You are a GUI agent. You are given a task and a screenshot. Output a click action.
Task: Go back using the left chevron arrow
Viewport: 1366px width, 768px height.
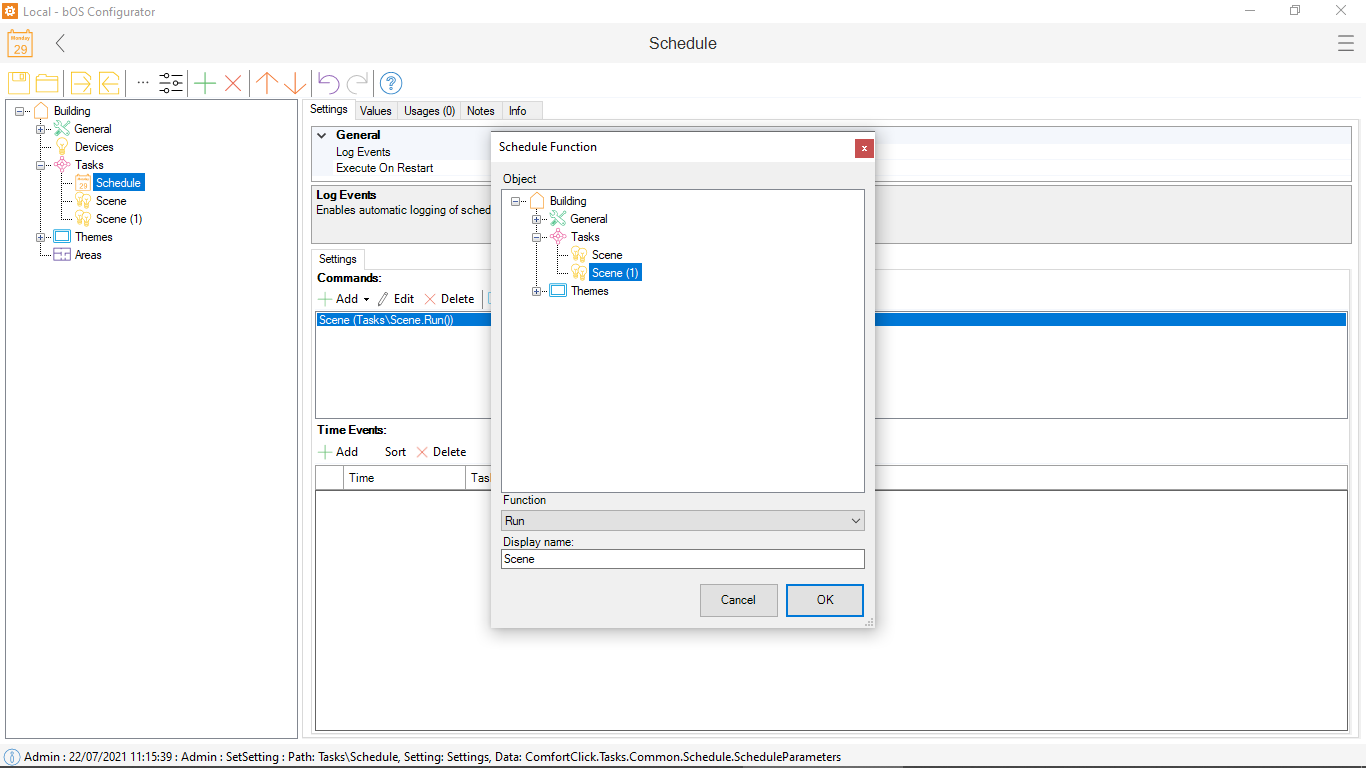point(61,43)
